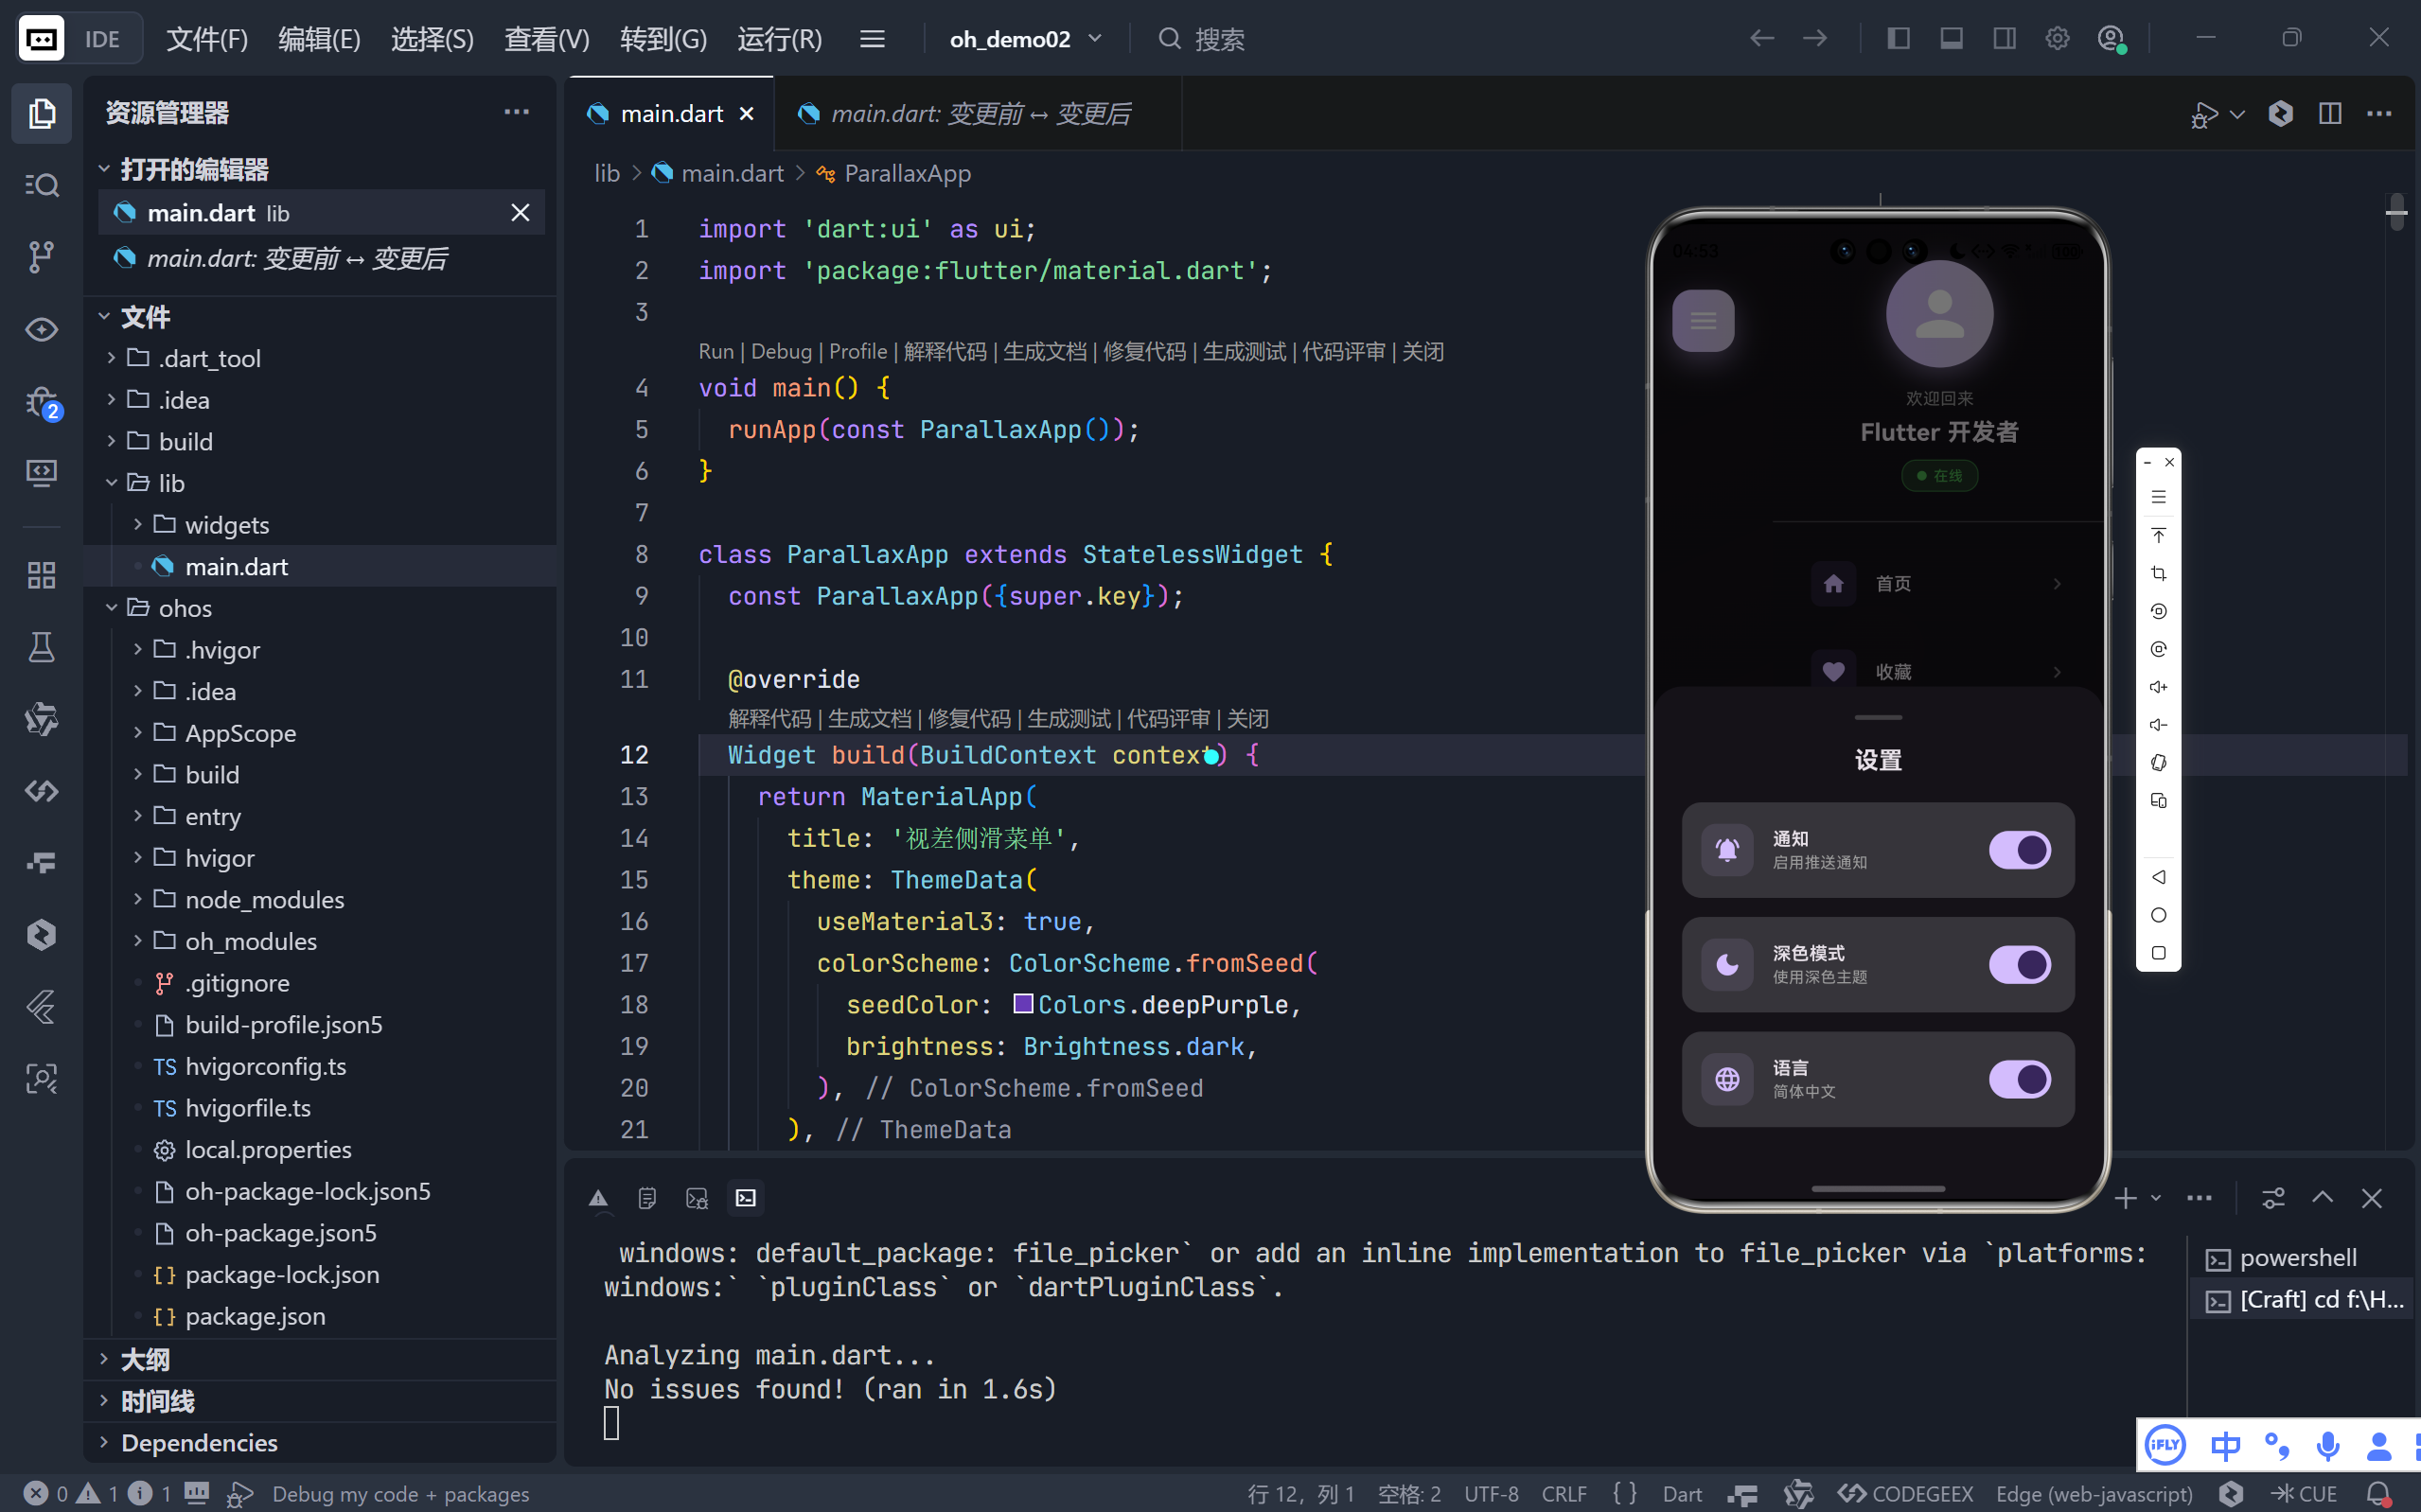
Task: Click the Debug code lens above main()
Action: [780, 351]
